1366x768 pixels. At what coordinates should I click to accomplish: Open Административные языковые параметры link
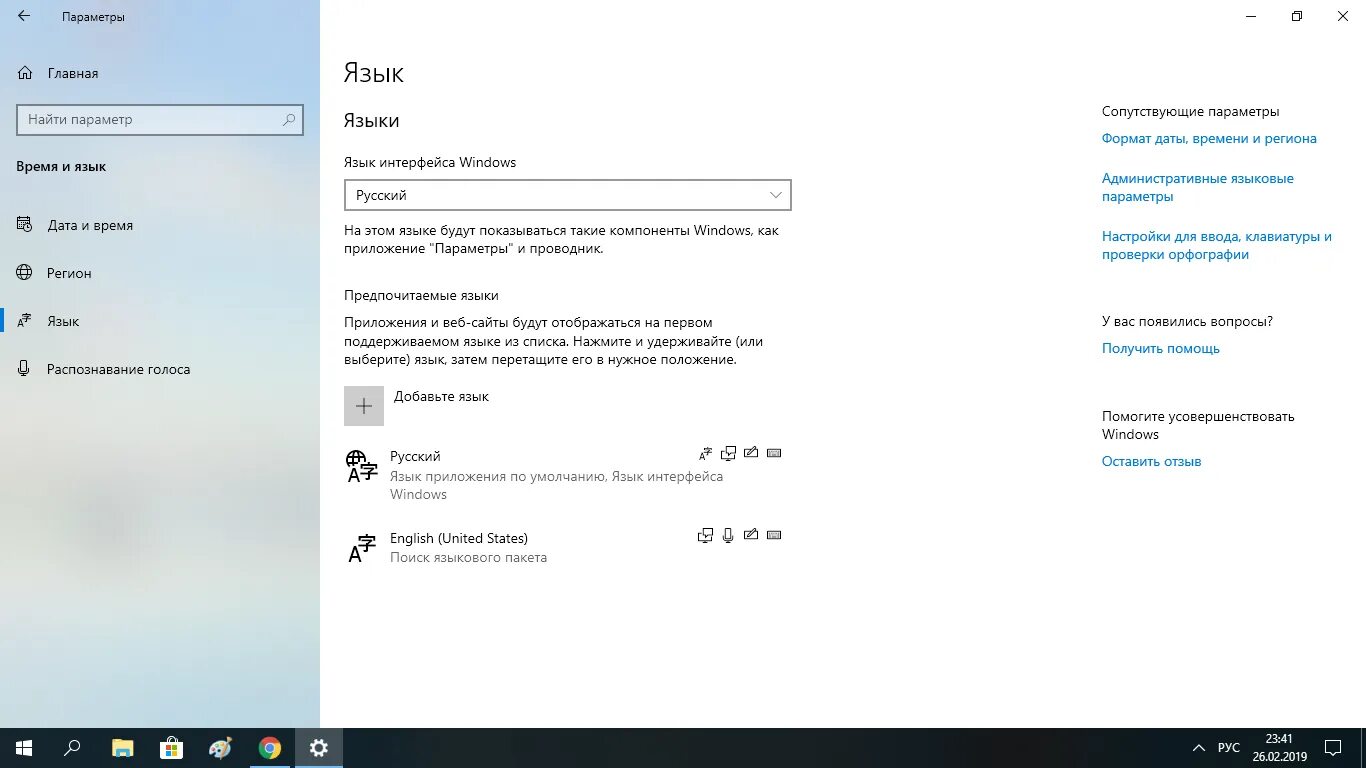pyautogui.click(x=1198, y=188)
